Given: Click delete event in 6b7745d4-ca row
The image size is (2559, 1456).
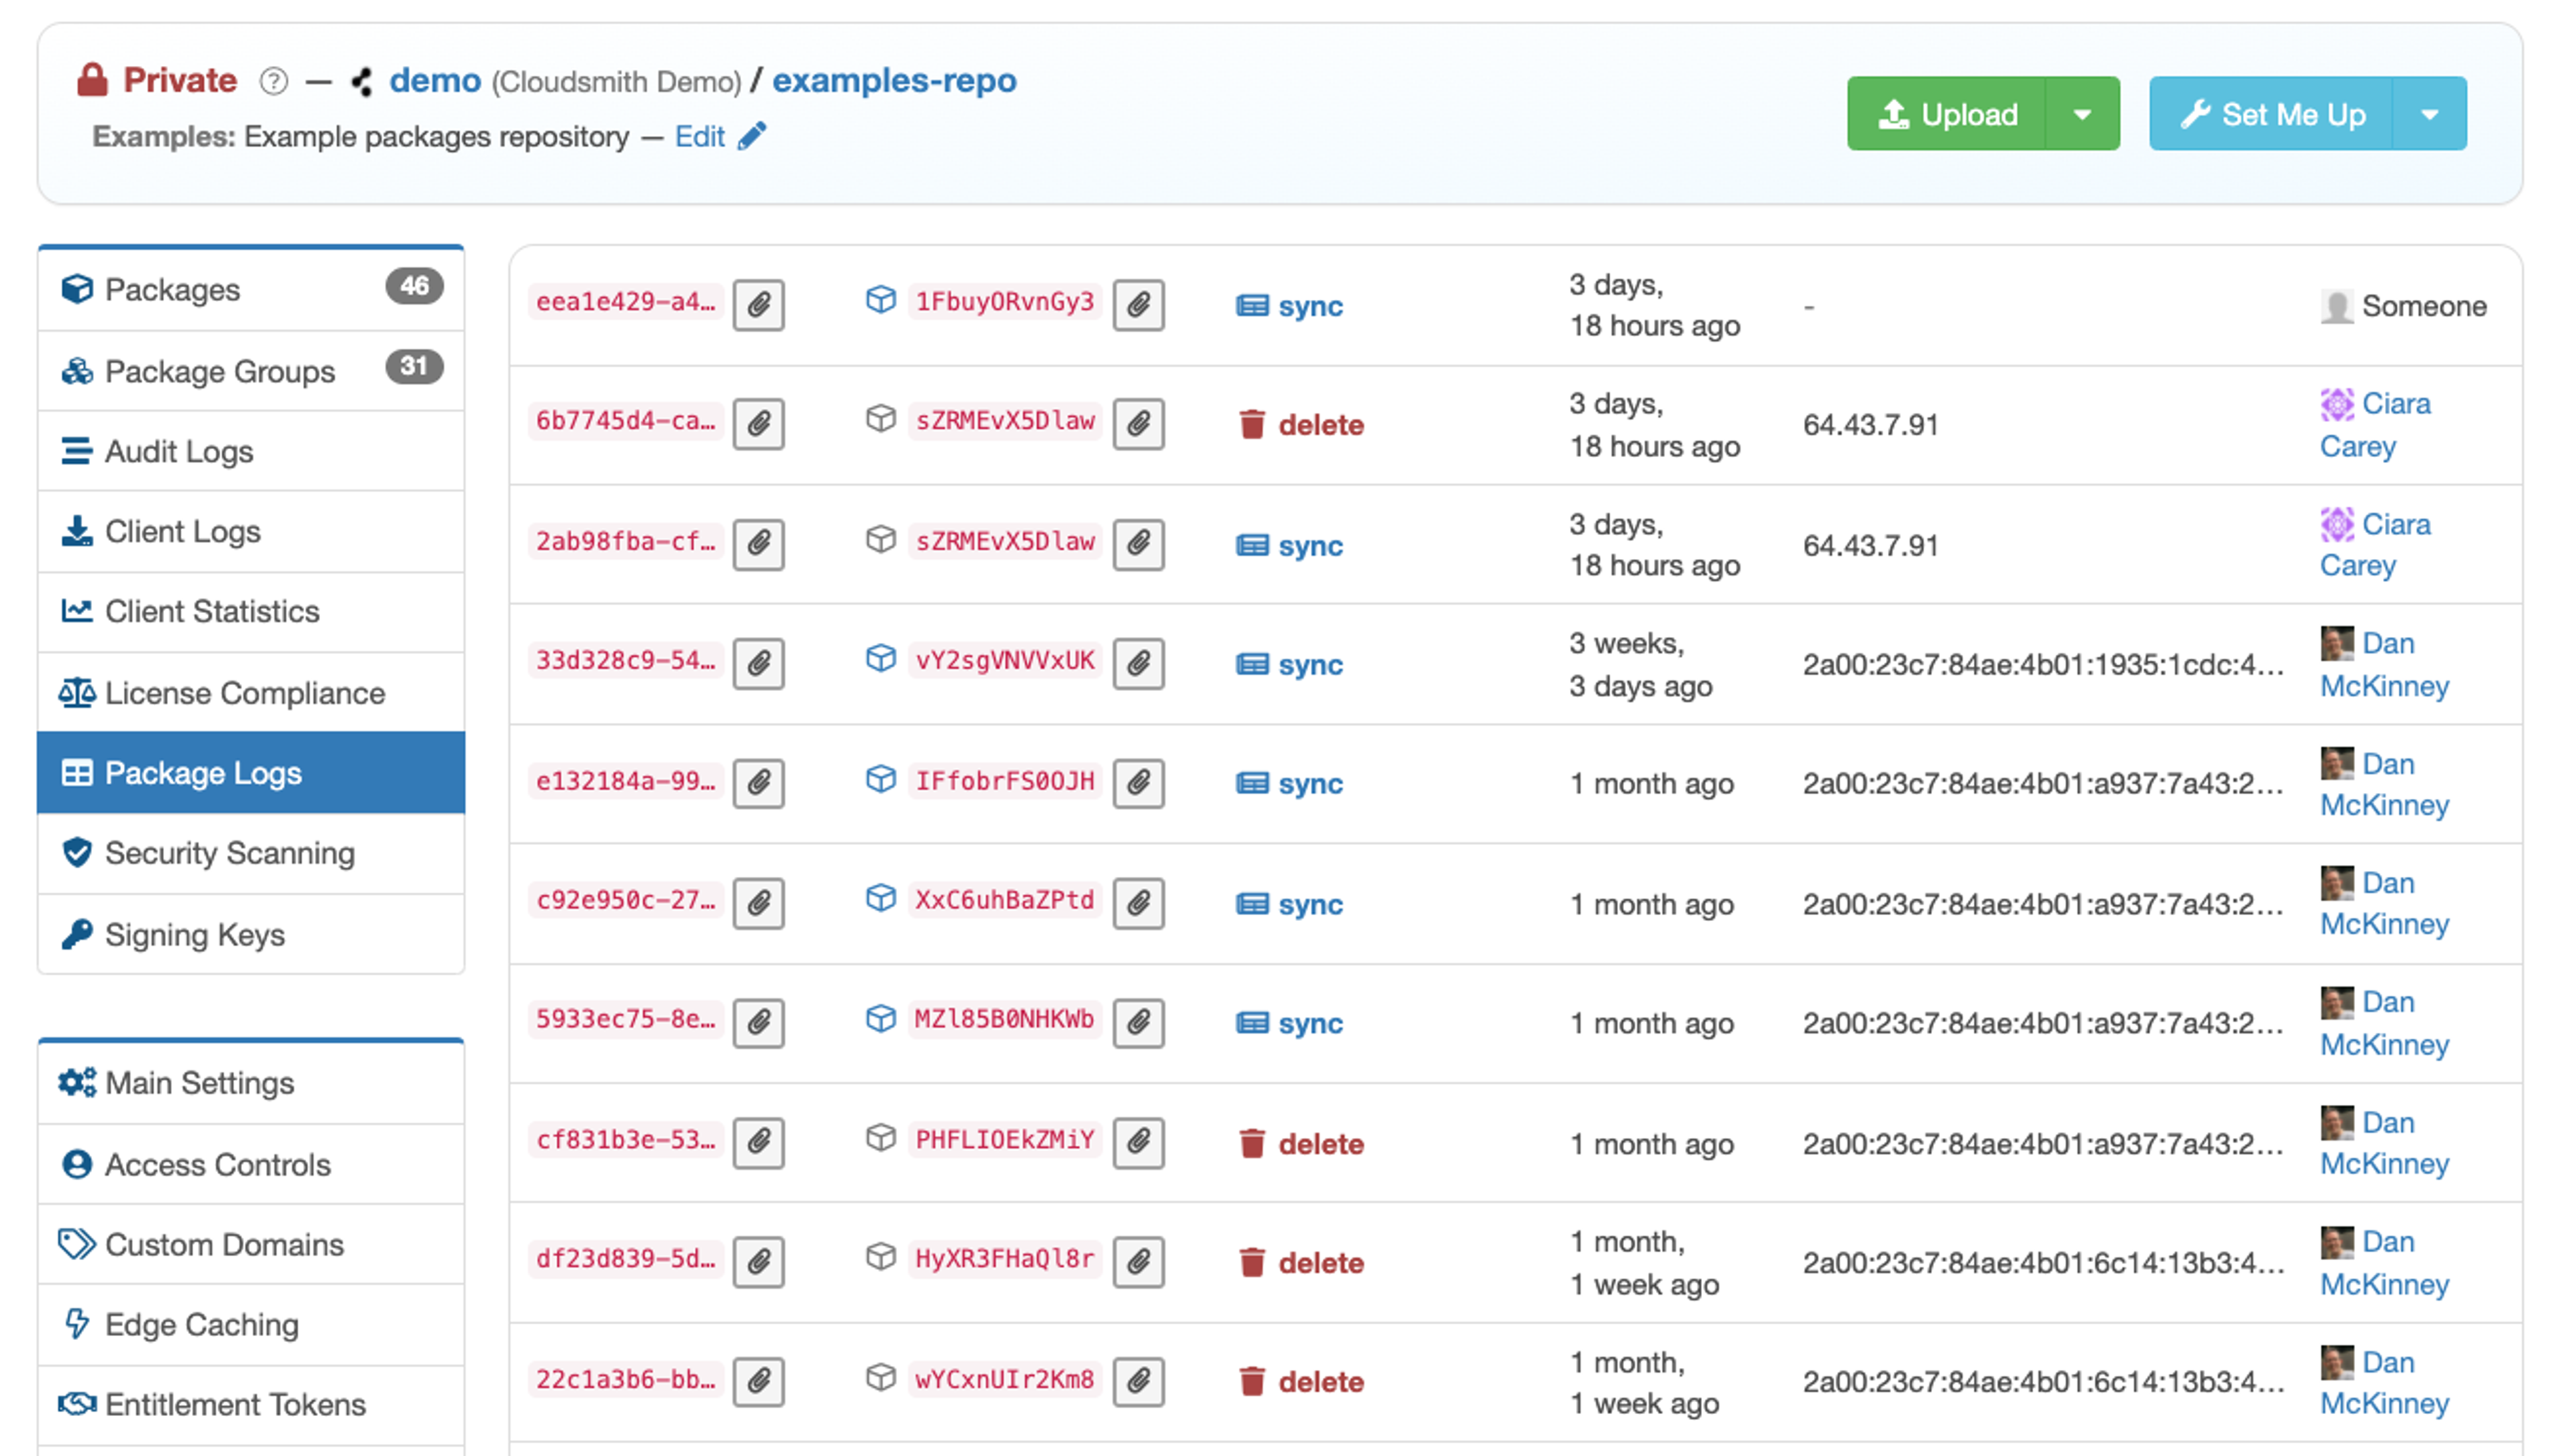Looking at the screenshot, I should pos(1301,424).
